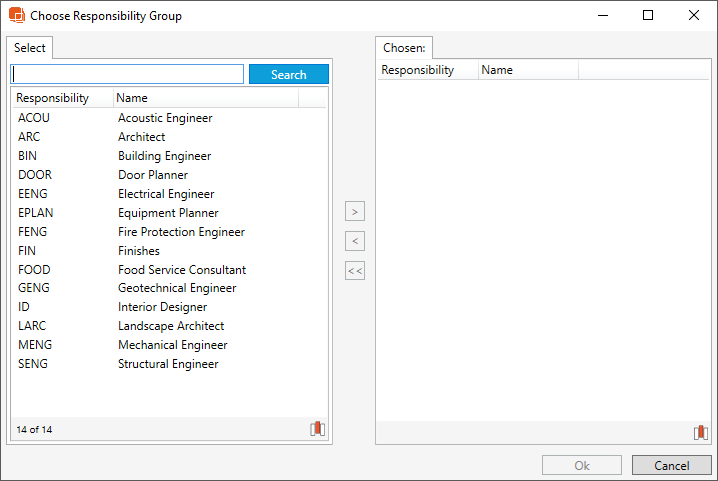Select the ARC Architect entry
The height and width of the screenshot is (481, 718).
(141, 137)
